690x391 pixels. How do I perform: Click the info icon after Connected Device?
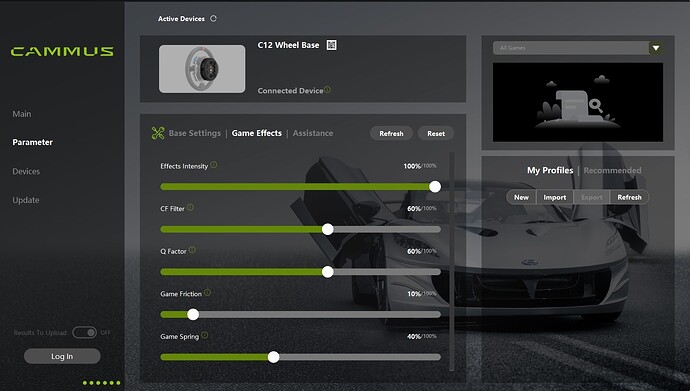click(327, 89)
